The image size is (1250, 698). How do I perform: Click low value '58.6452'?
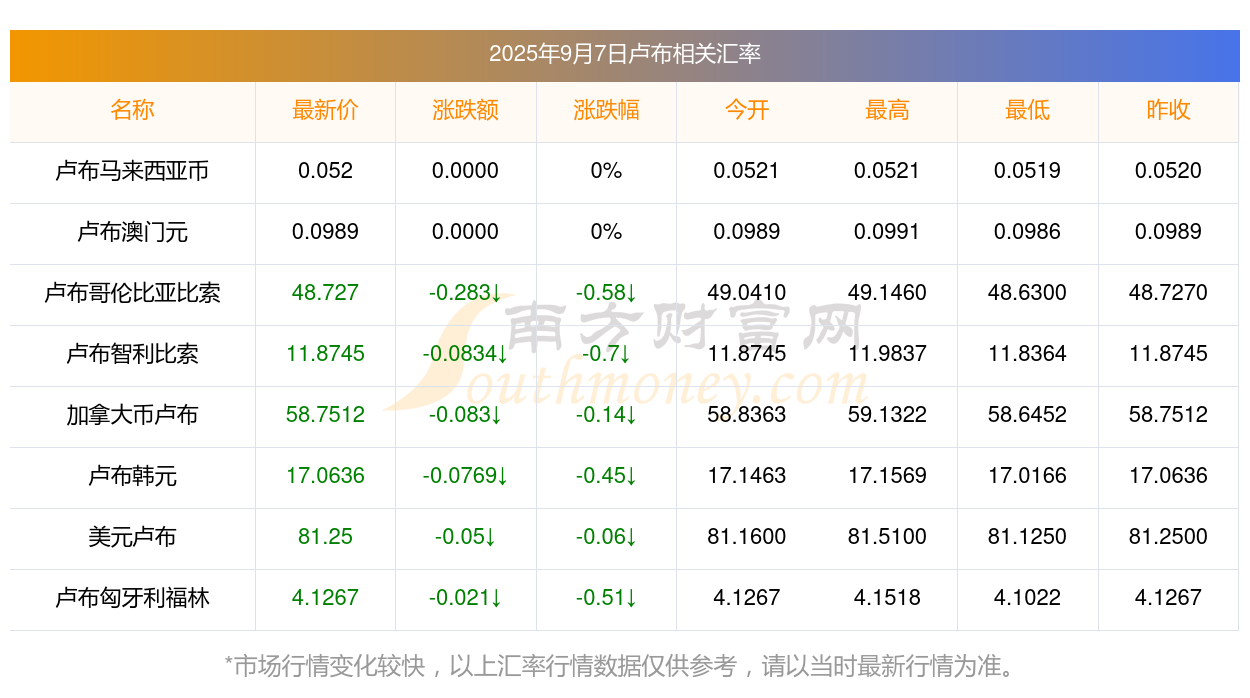[x=1028, y=415]
